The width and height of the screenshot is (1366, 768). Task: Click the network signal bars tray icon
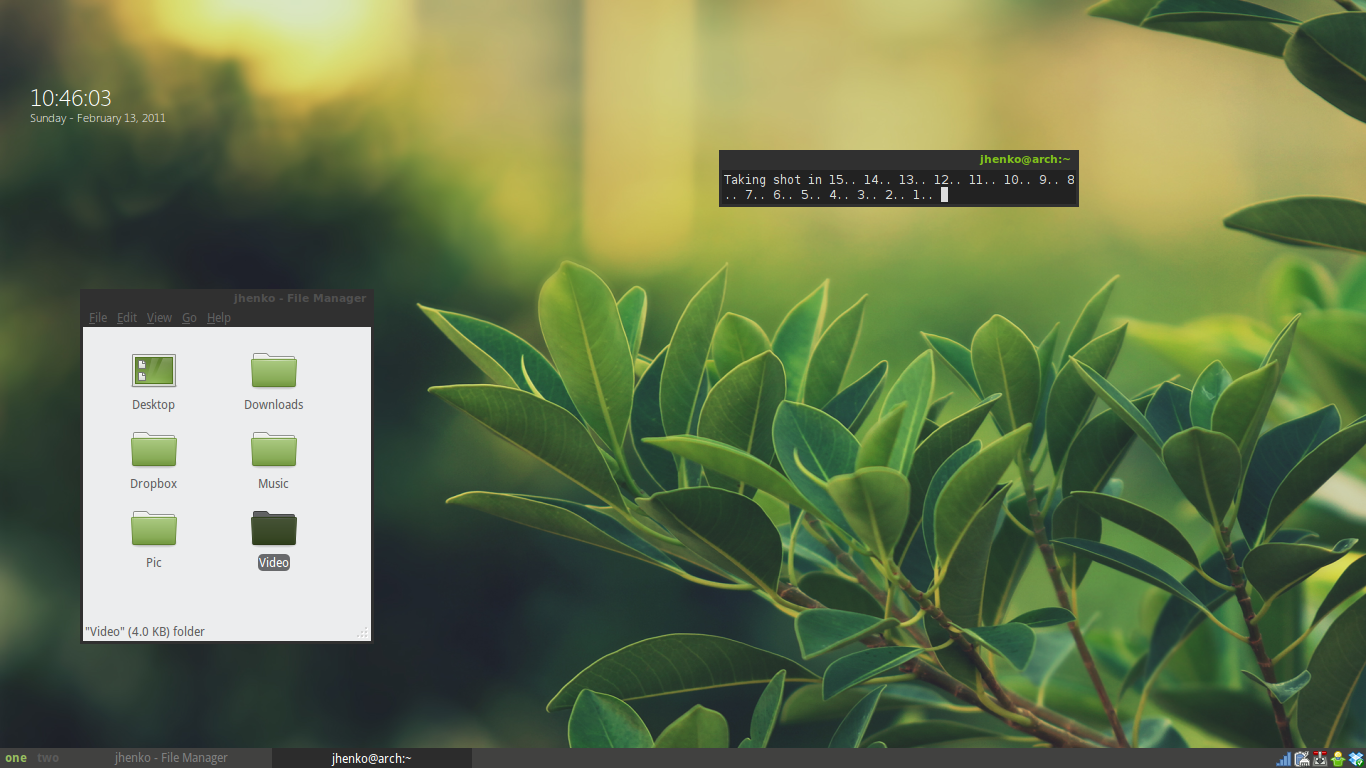point(1283,759)
